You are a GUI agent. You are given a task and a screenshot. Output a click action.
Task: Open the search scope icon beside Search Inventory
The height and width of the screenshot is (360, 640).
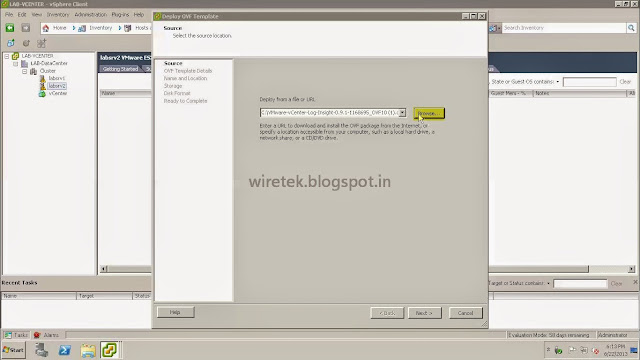[x=495, y=28]
